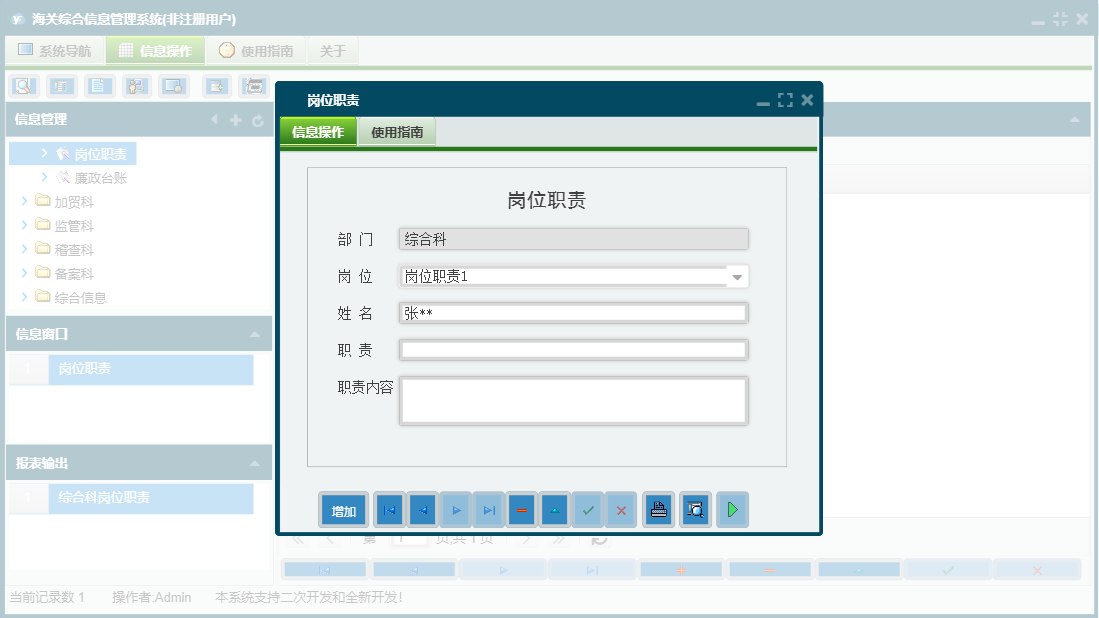Go to the next record
This screenshot has height=618, width=1099.
tap(455, 509)
